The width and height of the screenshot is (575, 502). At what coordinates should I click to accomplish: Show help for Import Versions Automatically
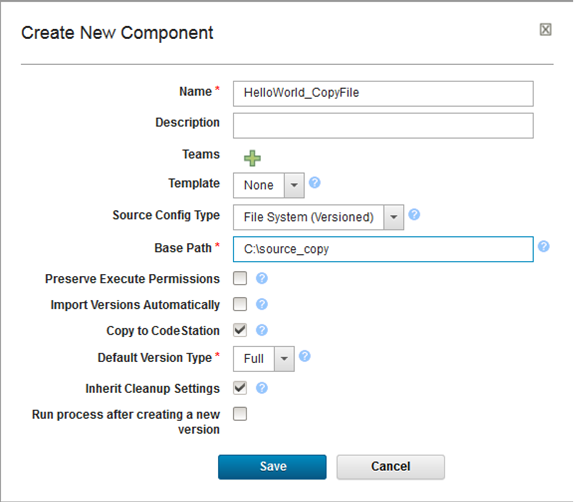coord(262,304)
